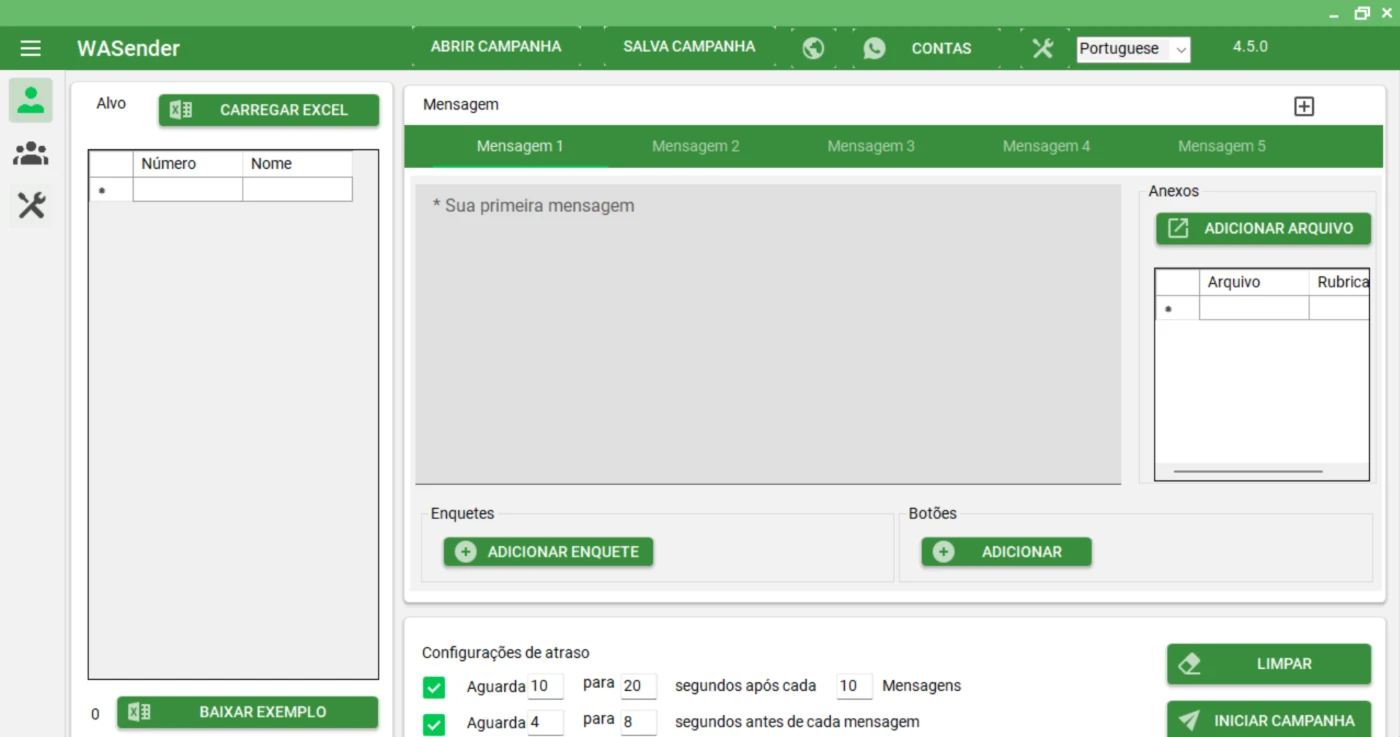Select the single contact icon in sidebar
The image size is (1400, 737).
(31, 100)
